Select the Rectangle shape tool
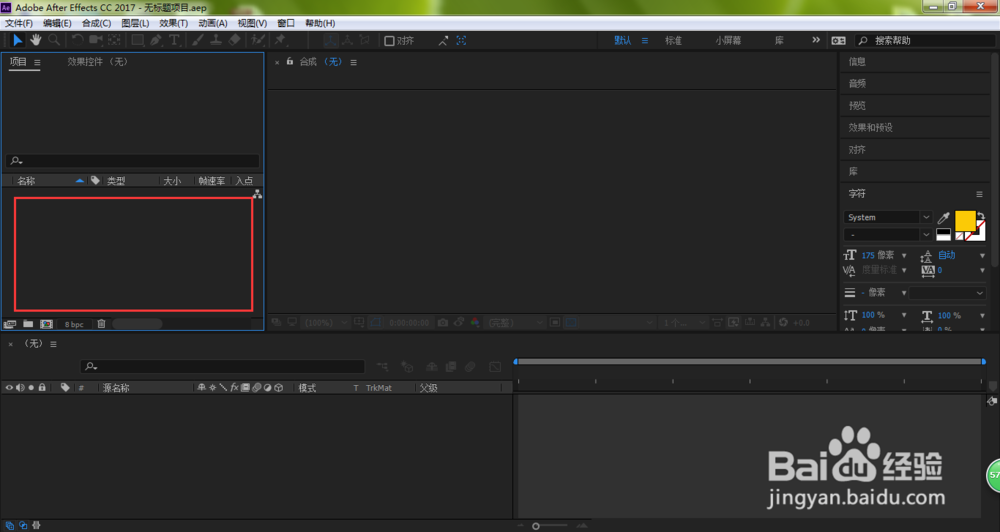The height and width of the screenshot is (532, 1000). coord(137,40)
